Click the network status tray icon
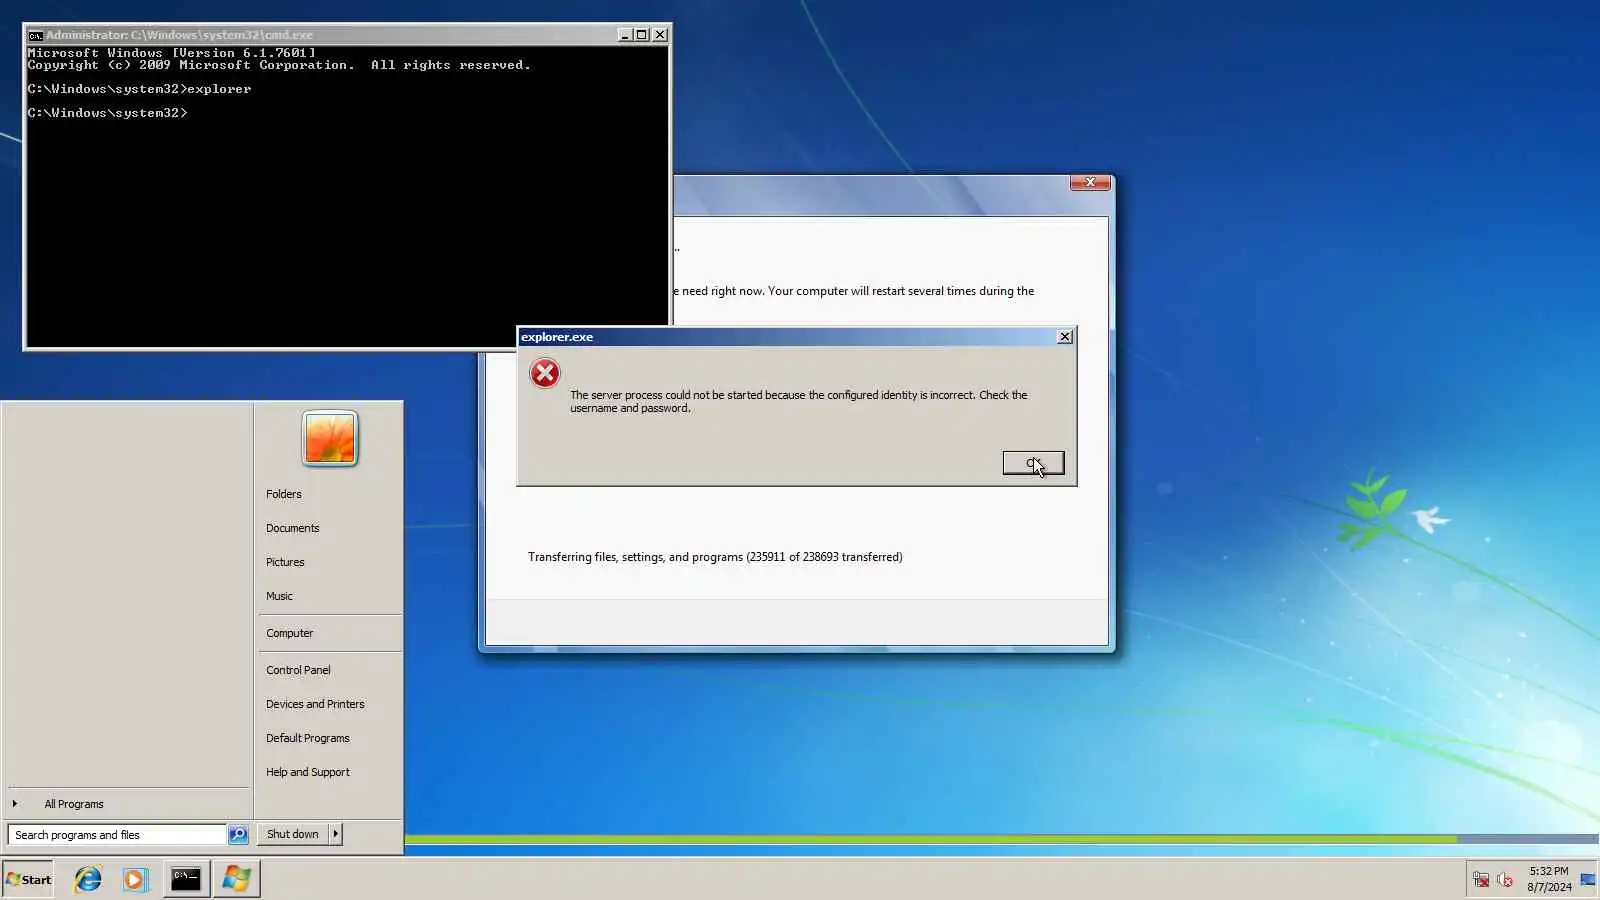 (x=1481, y=880)
